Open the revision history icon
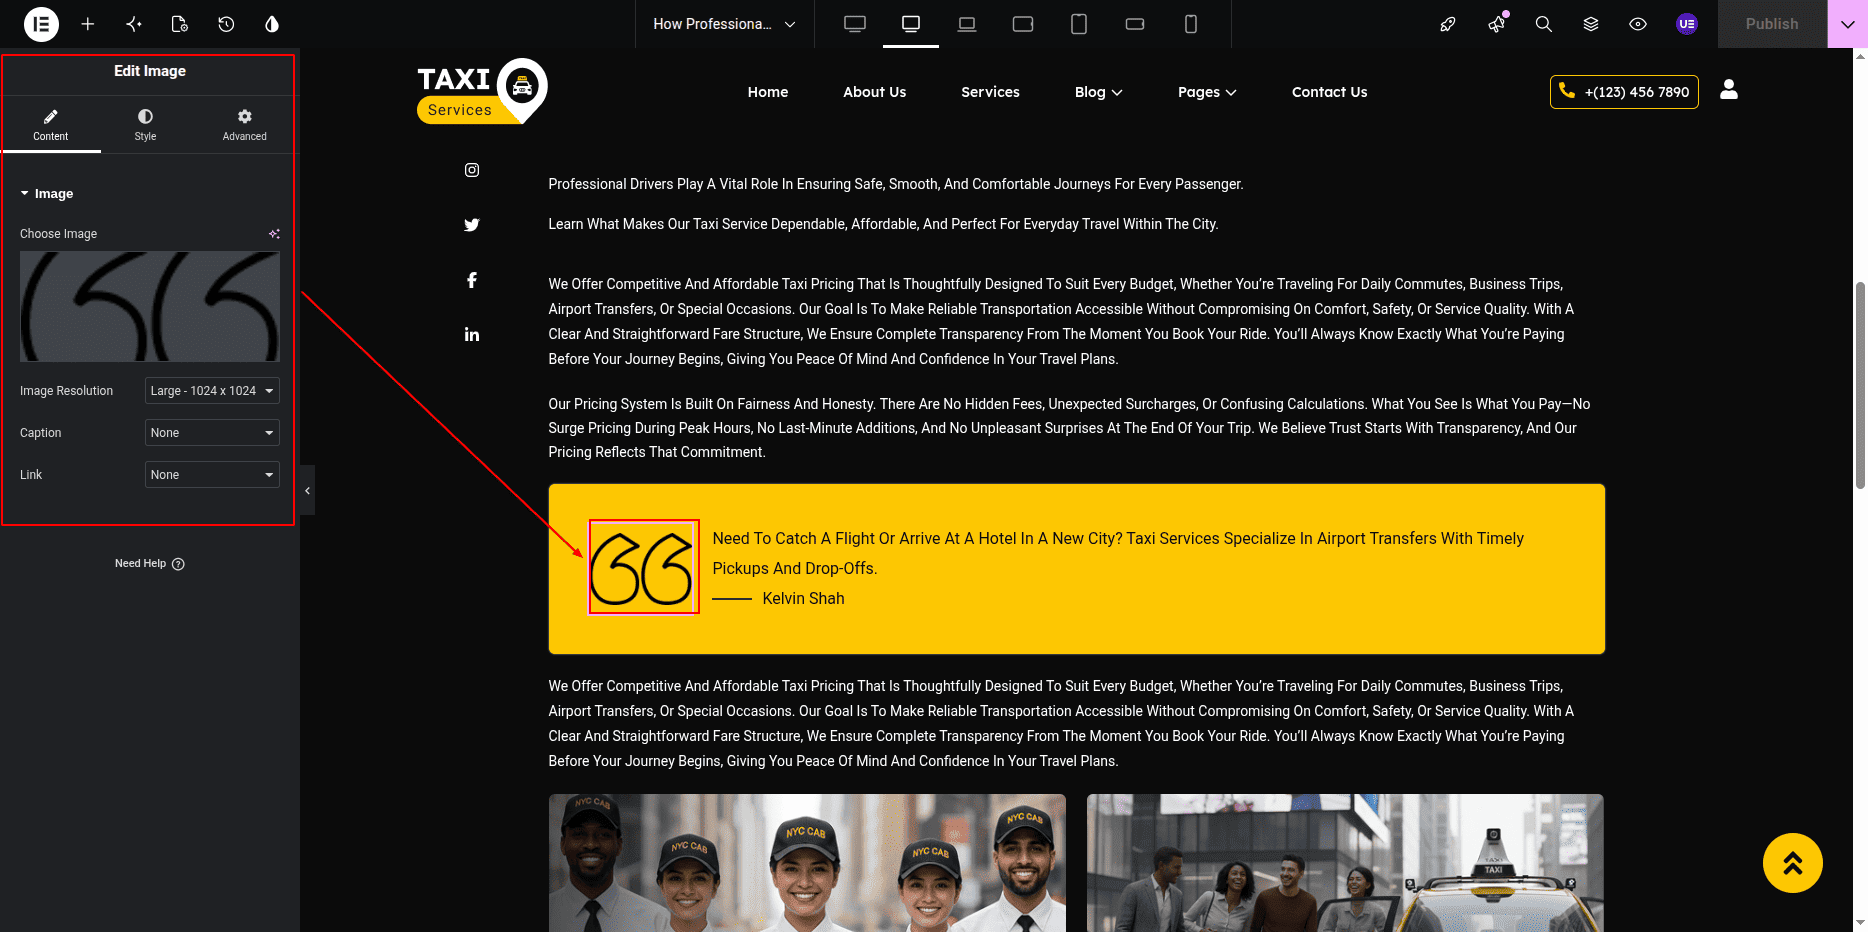 point(226,24)
